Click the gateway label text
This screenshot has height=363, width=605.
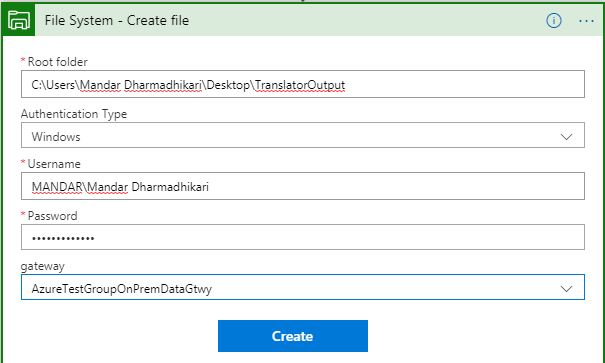point(43,266)
